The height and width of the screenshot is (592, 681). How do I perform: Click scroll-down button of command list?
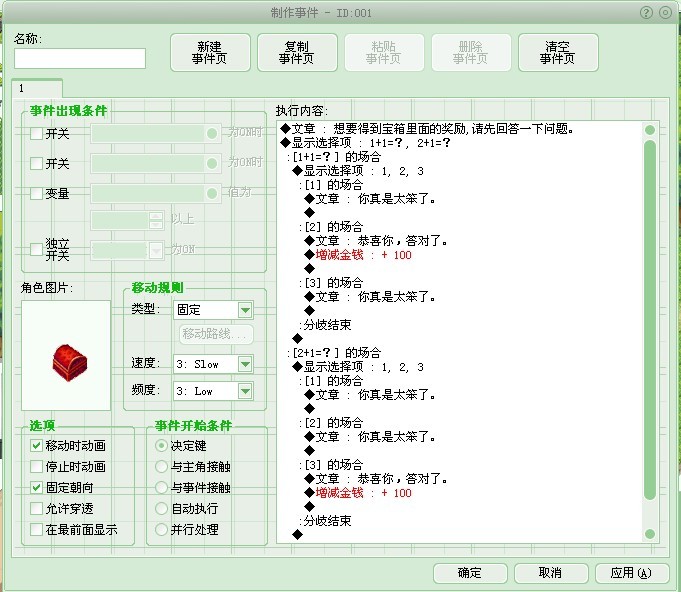coord(650,534)
